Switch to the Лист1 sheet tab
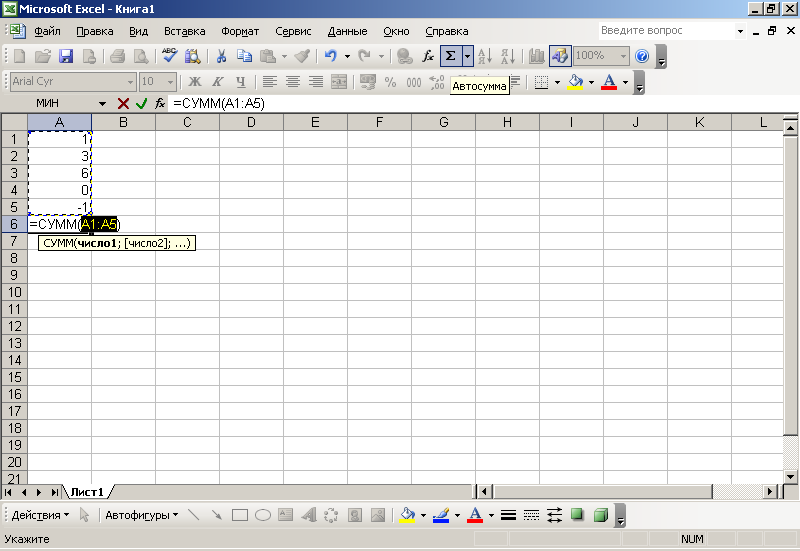 pos(87,492)
